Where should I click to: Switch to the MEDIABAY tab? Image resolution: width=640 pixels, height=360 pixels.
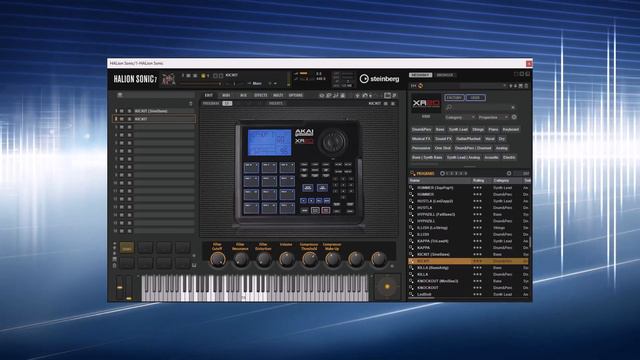coord(420,75)
